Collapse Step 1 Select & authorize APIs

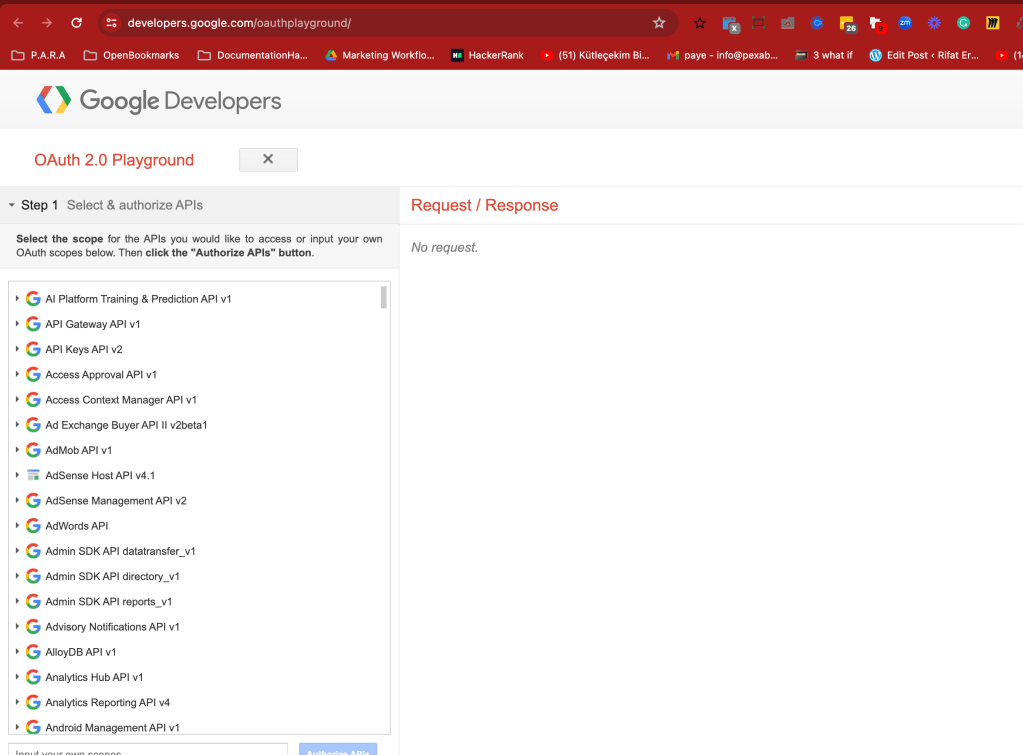[x=12, y=205]
